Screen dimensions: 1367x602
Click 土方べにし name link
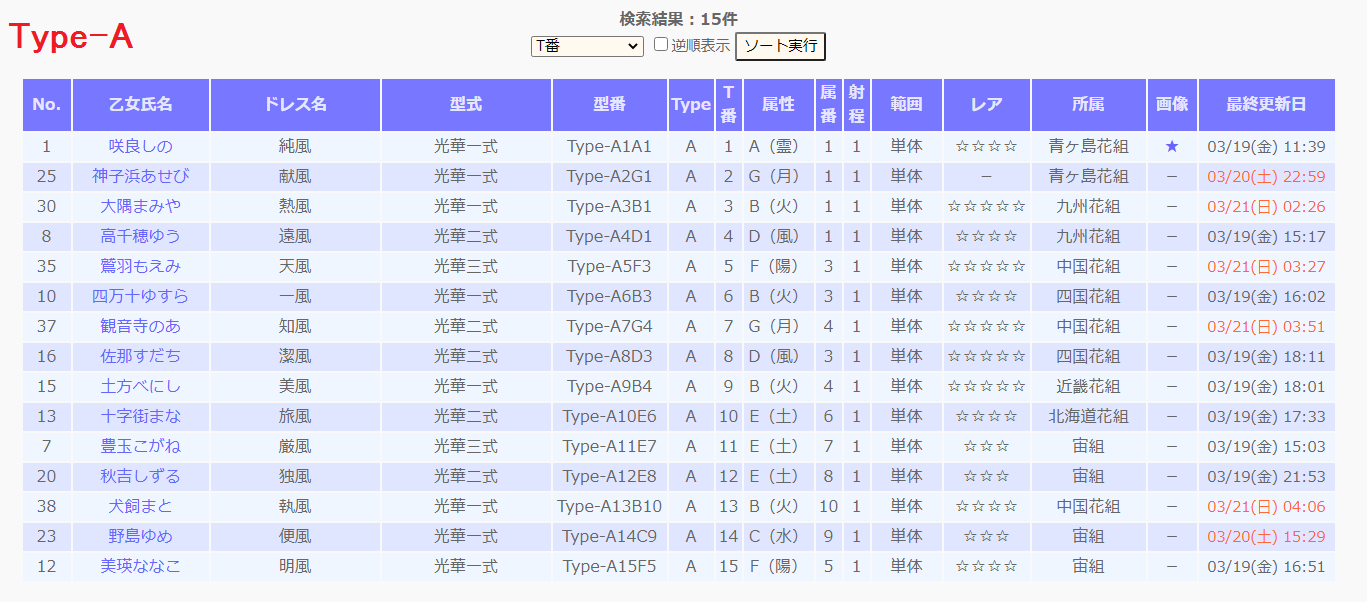click(141, 387)
